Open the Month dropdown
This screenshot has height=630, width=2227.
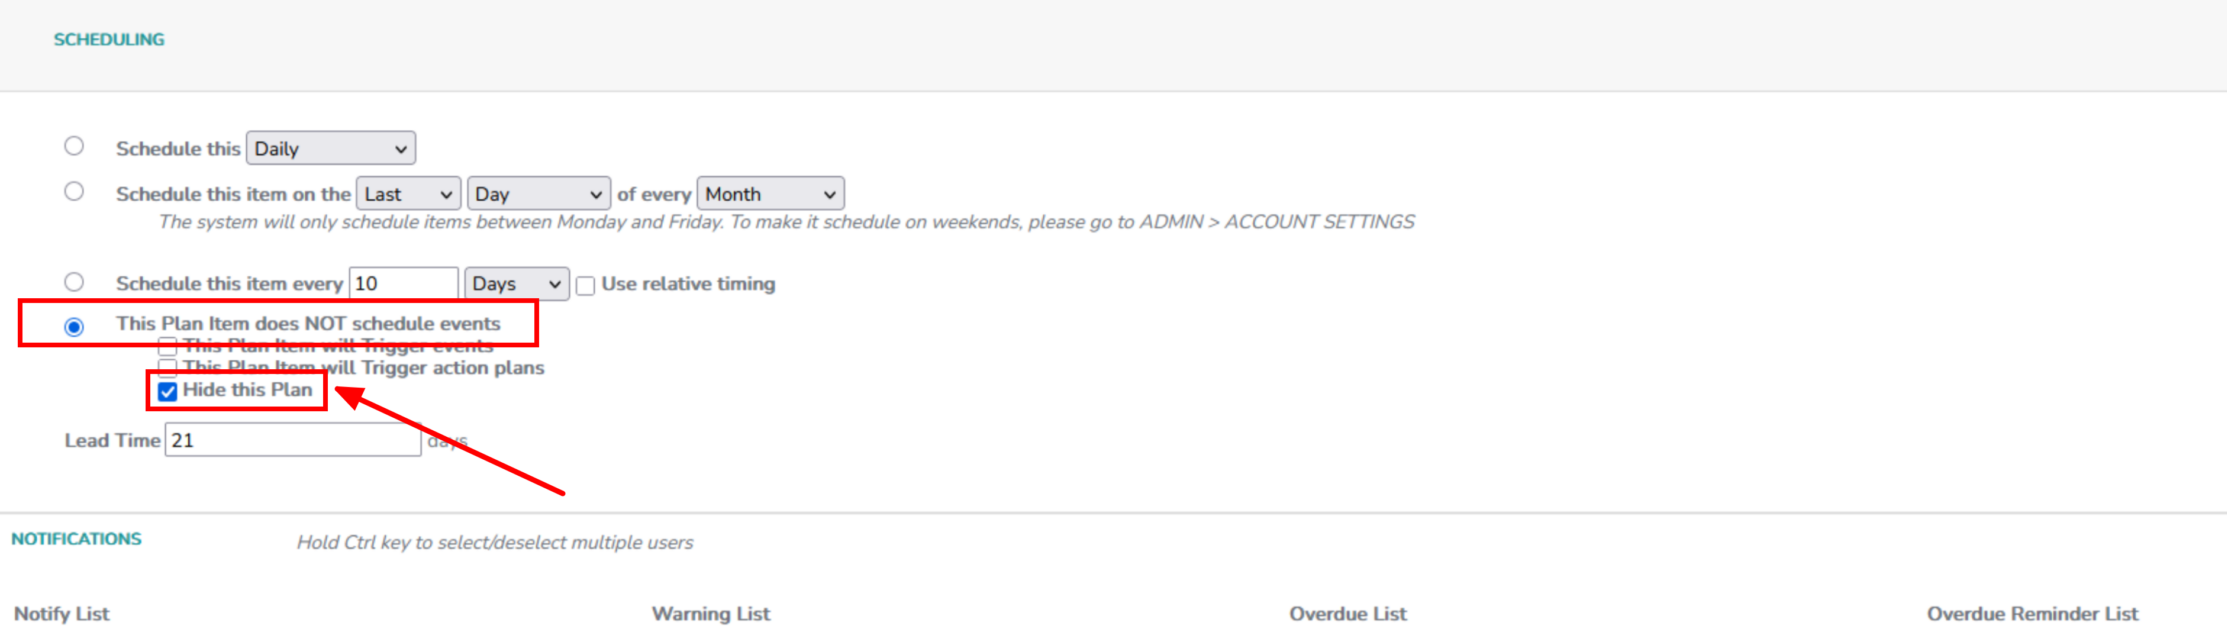coord(771,194)
